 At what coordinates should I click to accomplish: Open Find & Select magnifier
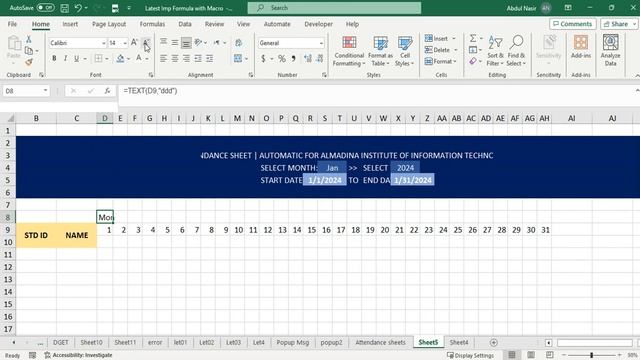pos(516,51)
